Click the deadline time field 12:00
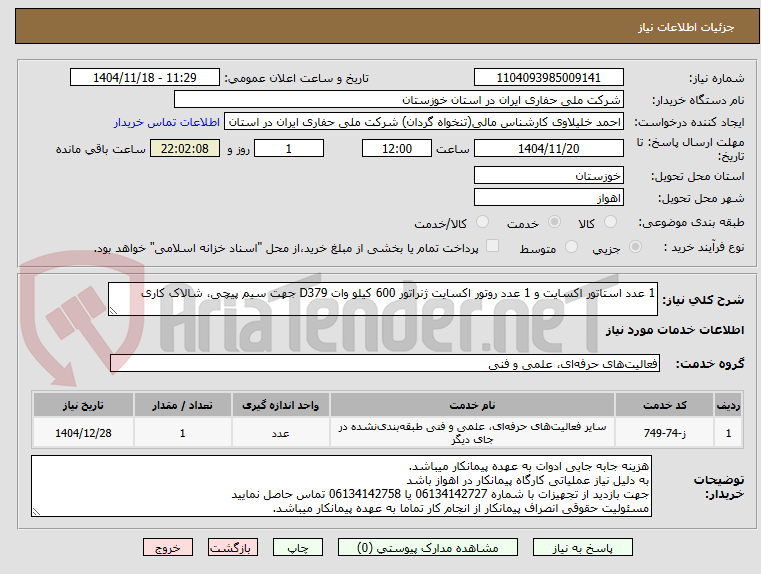761x574 pixels. [397, 148]
